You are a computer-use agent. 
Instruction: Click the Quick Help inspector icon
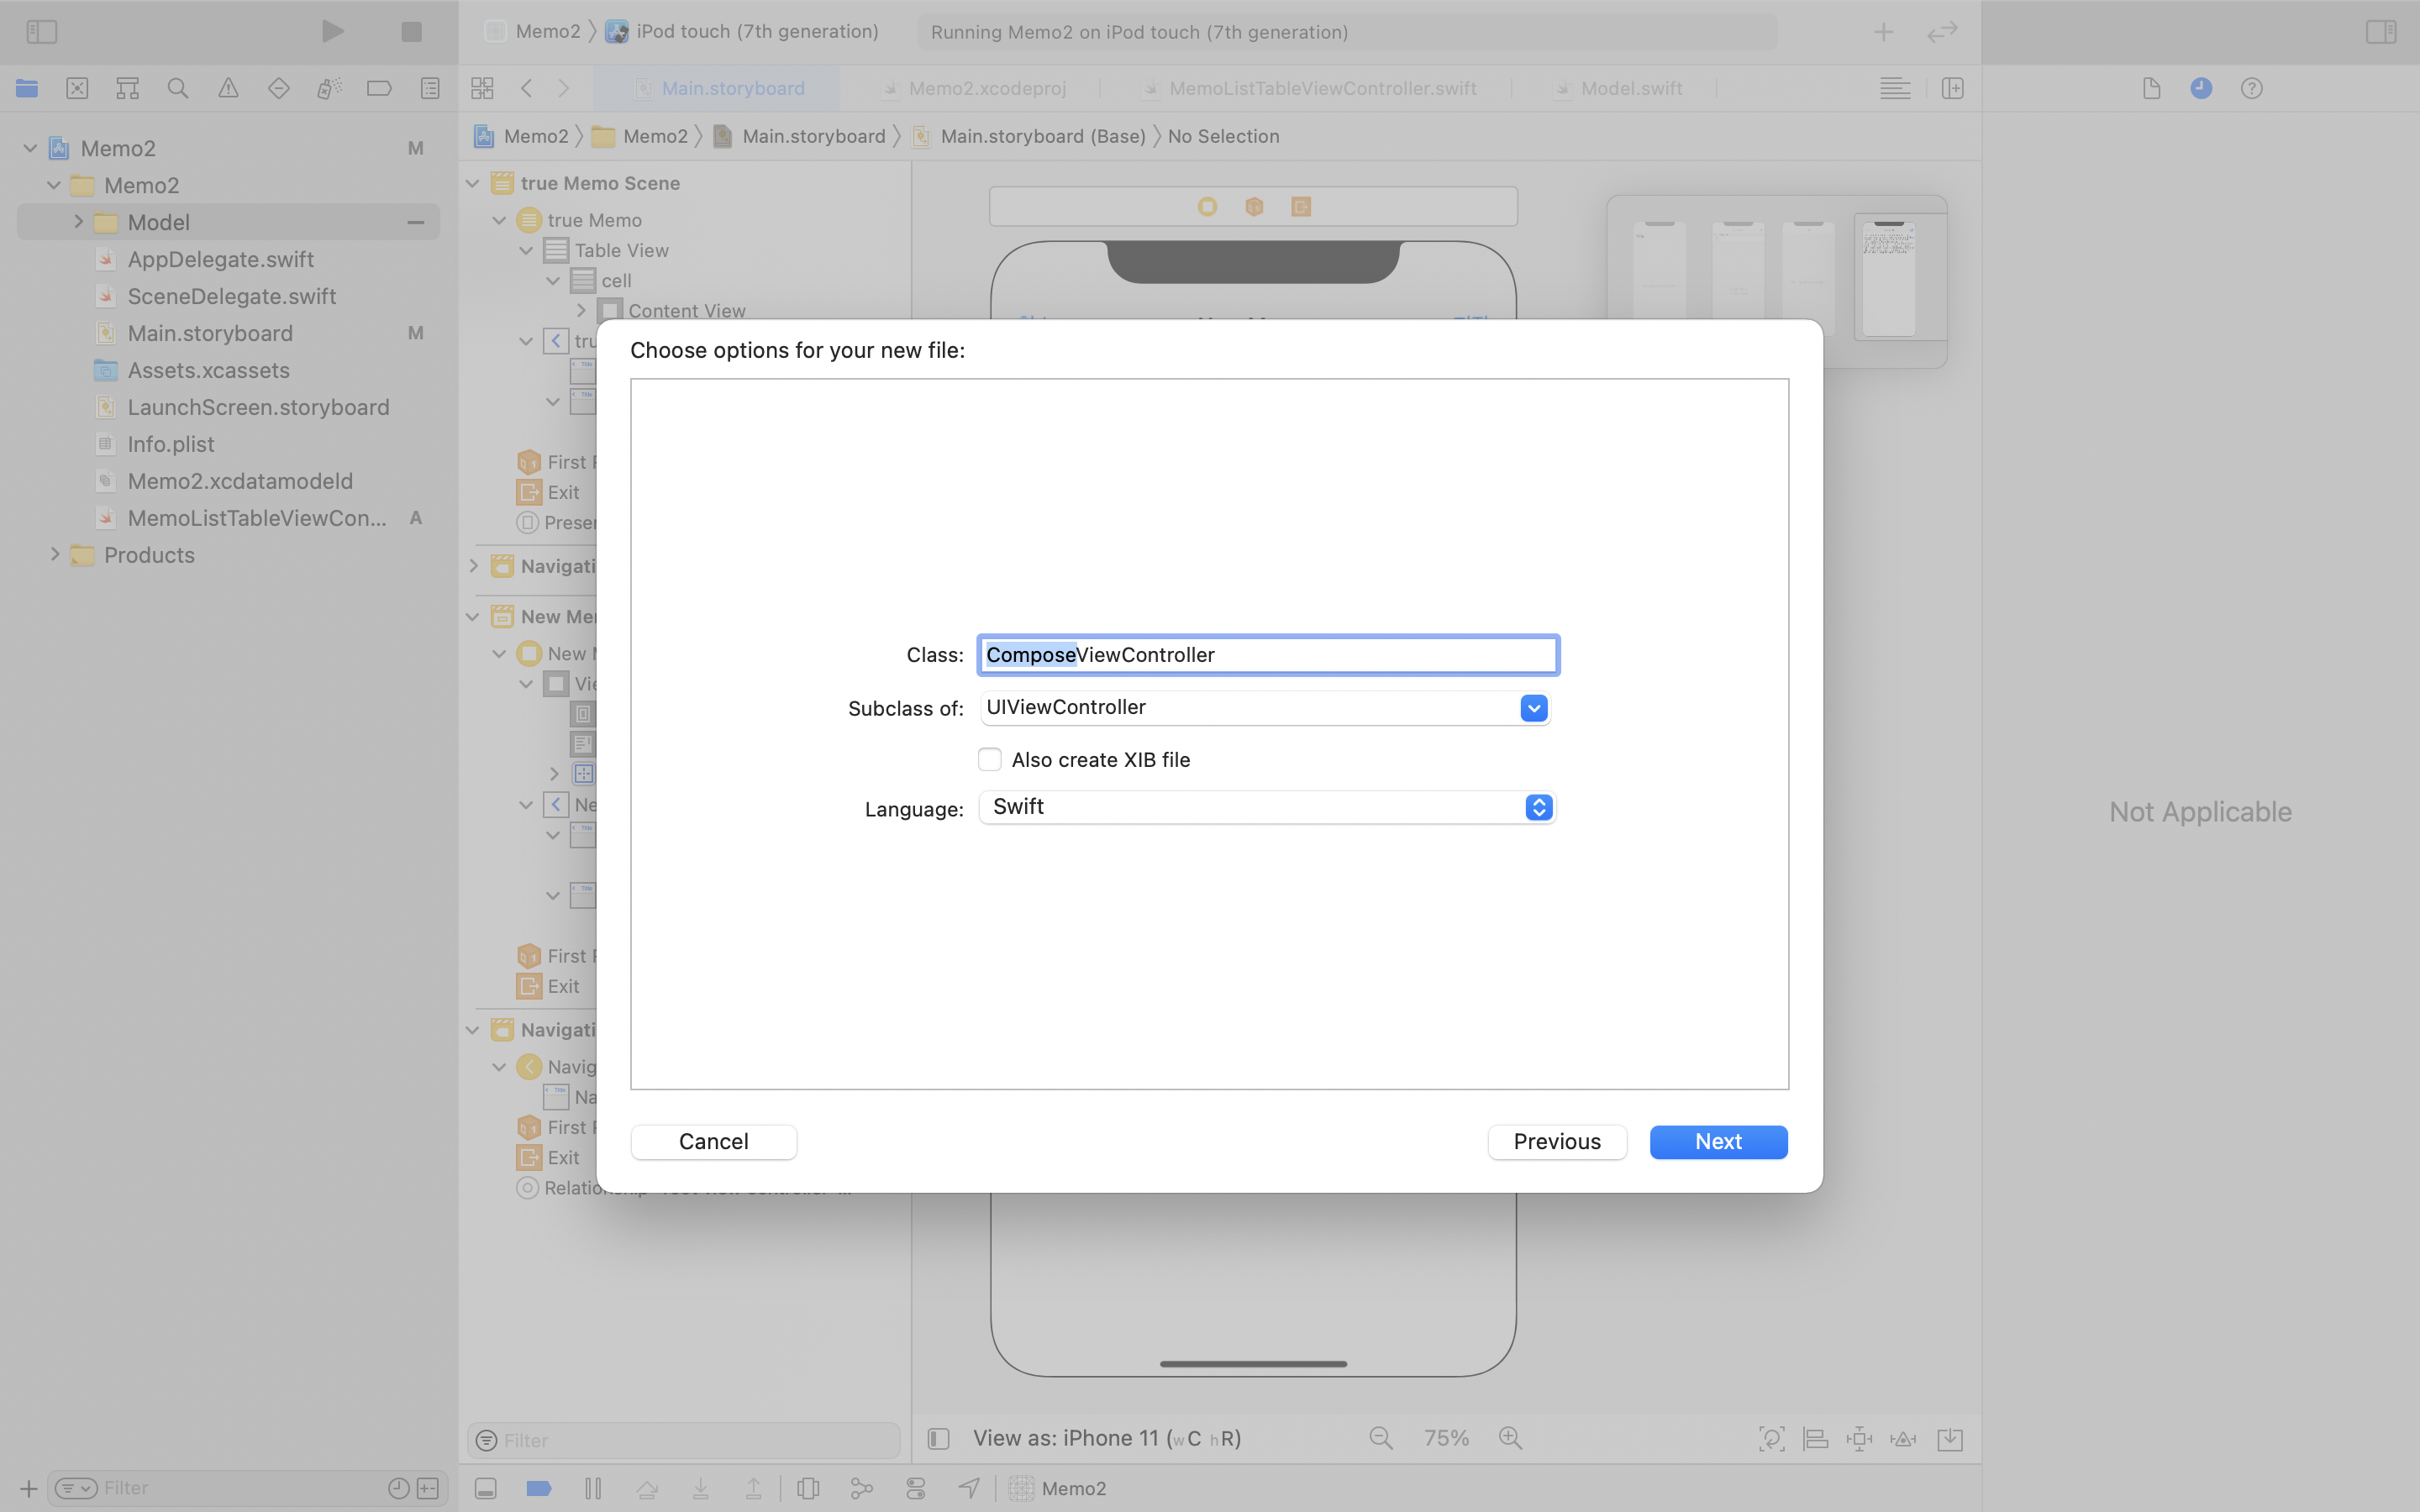click(x=2251, y=88)
